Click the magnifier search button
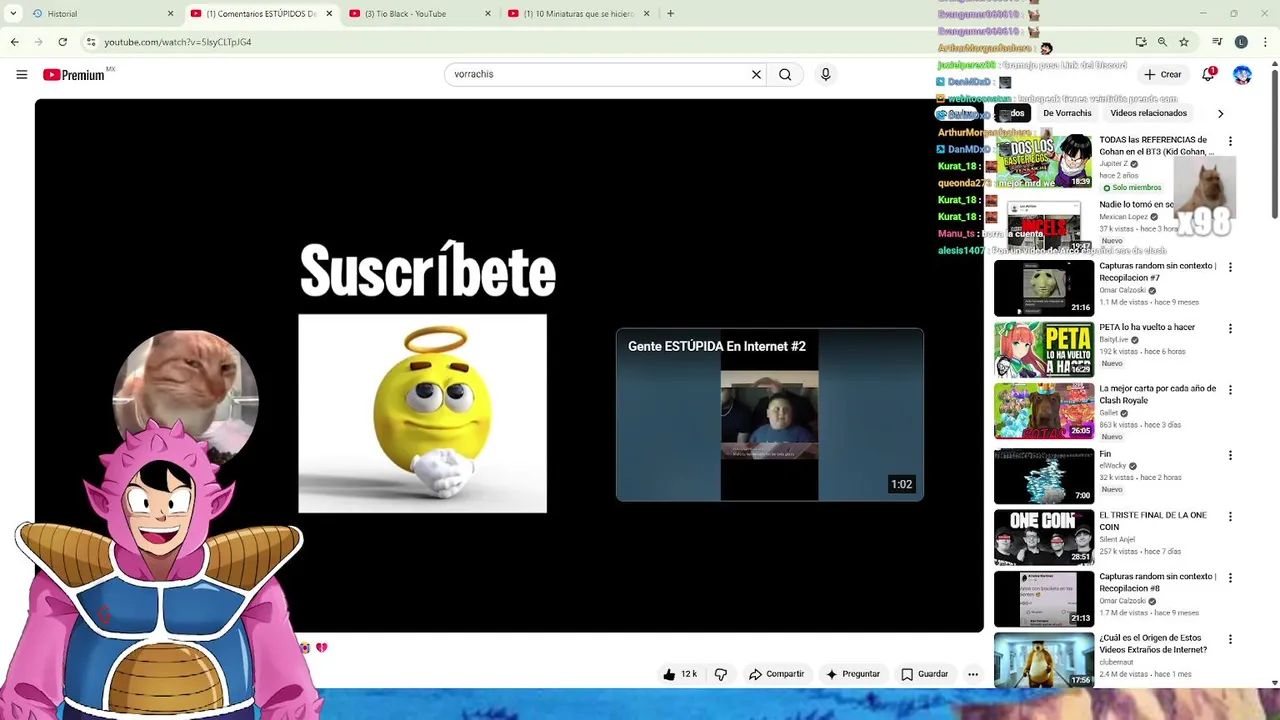Screen dimensions: 1280x720 tap(785, 74)
